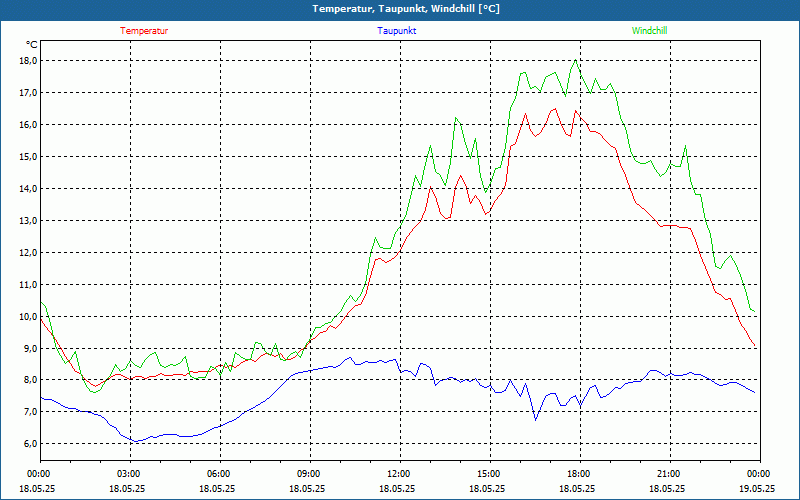
Task: Click the 03:00 time label
Action: (x=131, y=474)
